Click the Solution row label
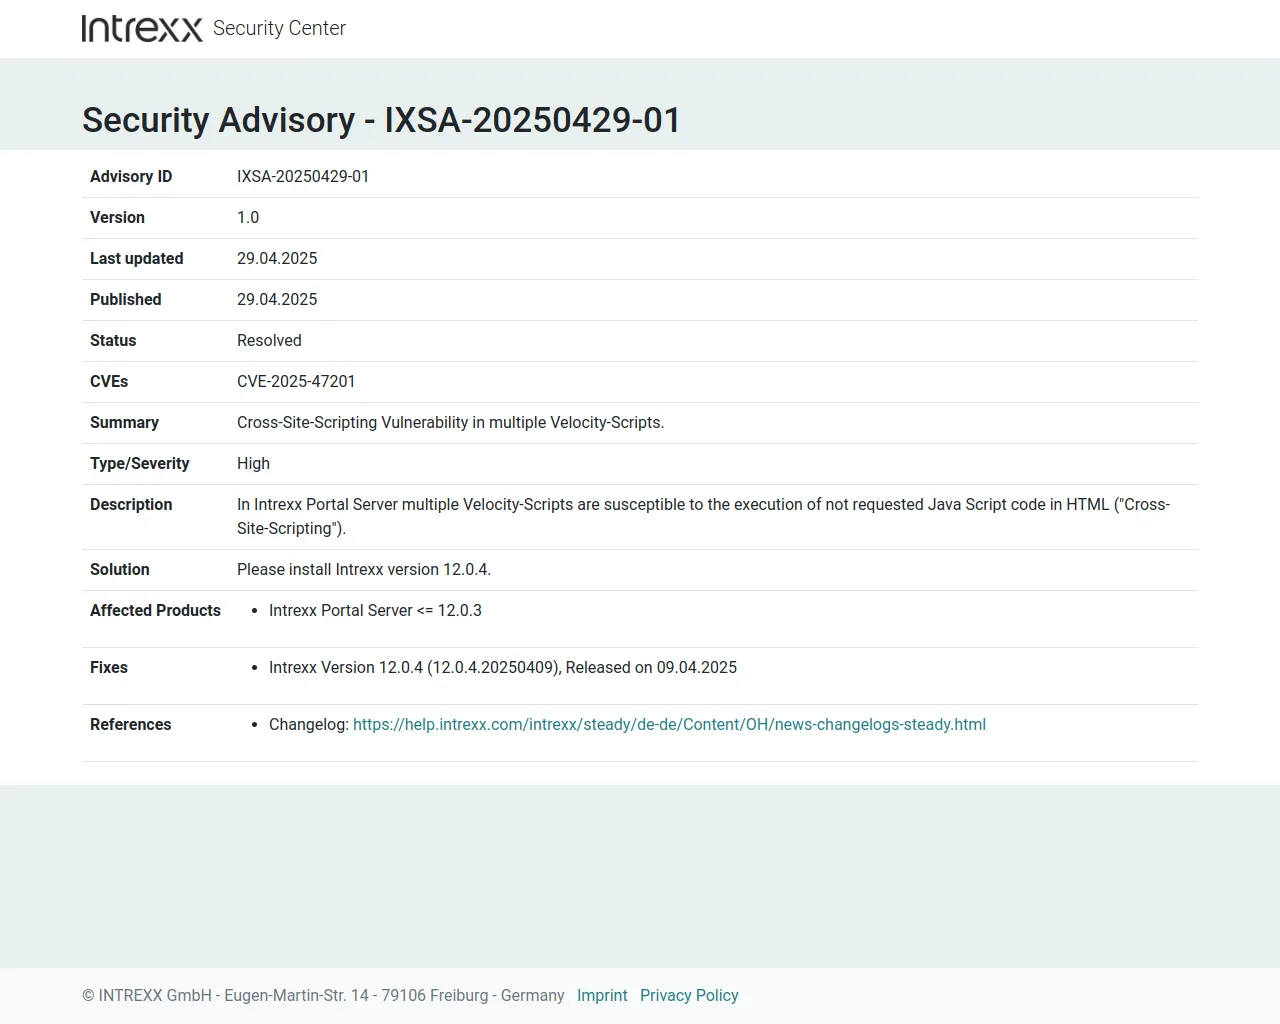The width and height of the screenshot is (1280, 1024). (119, 569)
